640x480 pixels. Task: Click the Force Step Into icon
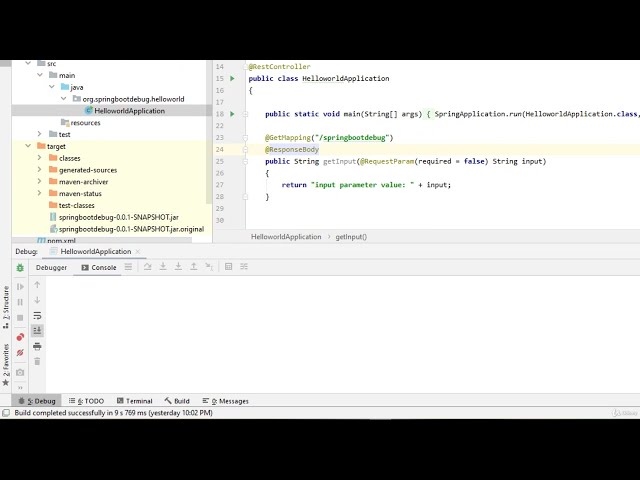178,267
